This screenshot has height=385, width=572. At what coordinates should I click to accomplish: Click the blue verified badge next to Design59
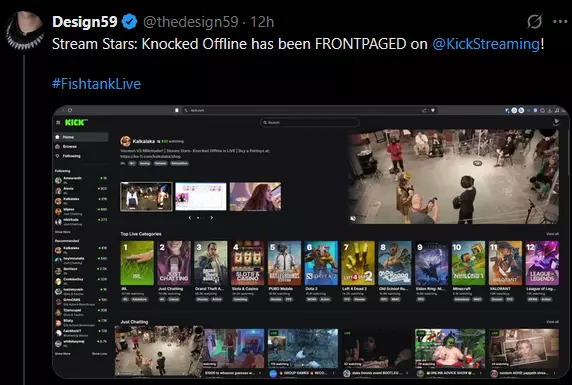(x=129, y=22)
